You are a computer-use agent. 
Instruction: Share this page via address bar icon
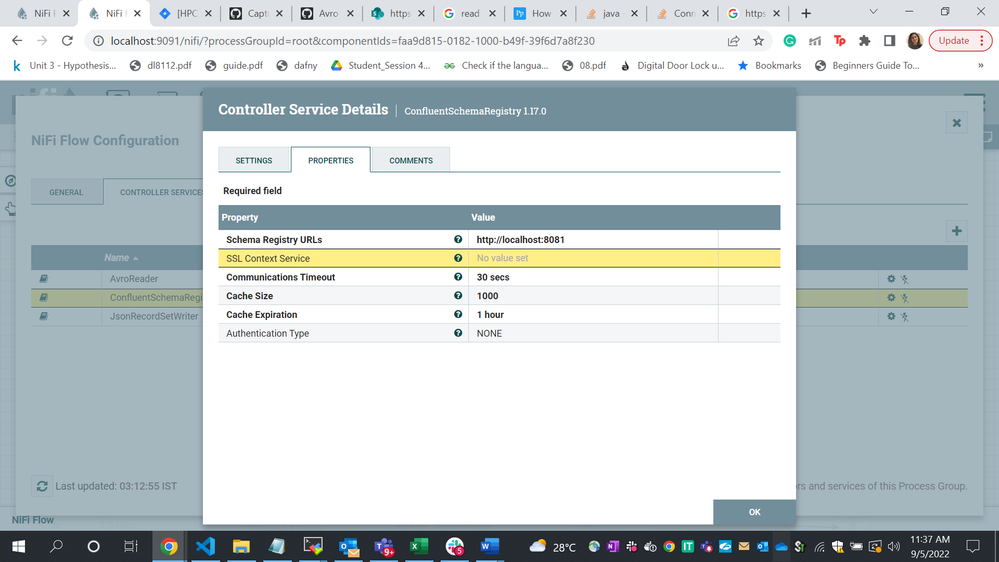[x=733, y=41]
